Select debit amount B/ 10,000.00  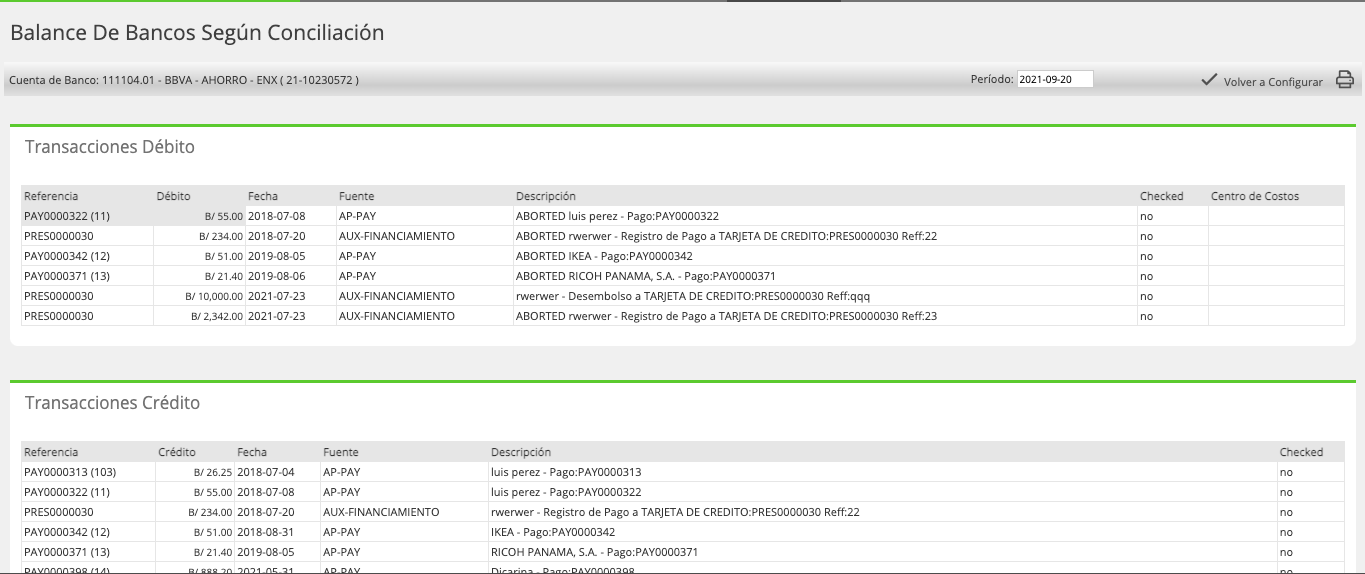[x=214, y=296]
